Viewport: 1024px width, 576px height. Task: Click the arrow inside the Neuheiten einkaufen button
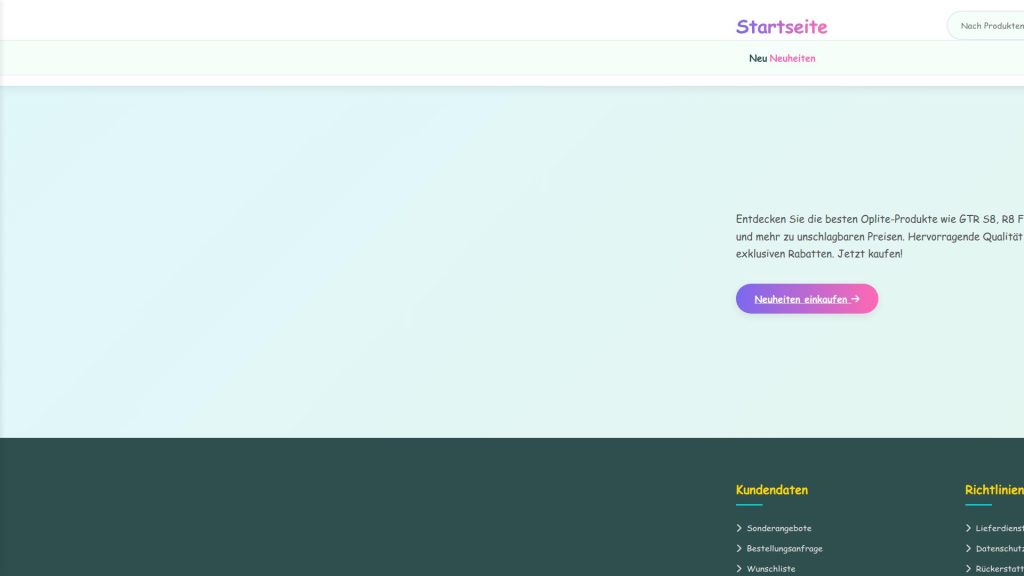(854, 298)
